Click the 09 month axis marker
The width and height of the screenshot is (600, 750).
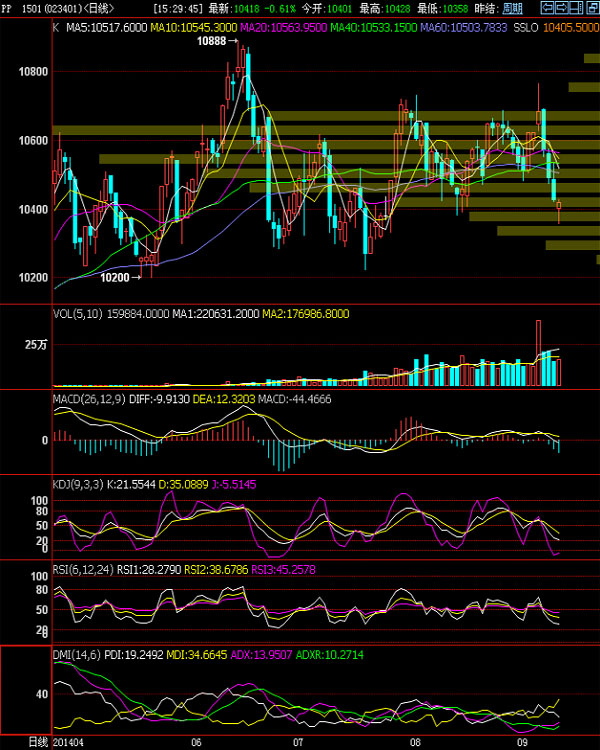[522, 742]
